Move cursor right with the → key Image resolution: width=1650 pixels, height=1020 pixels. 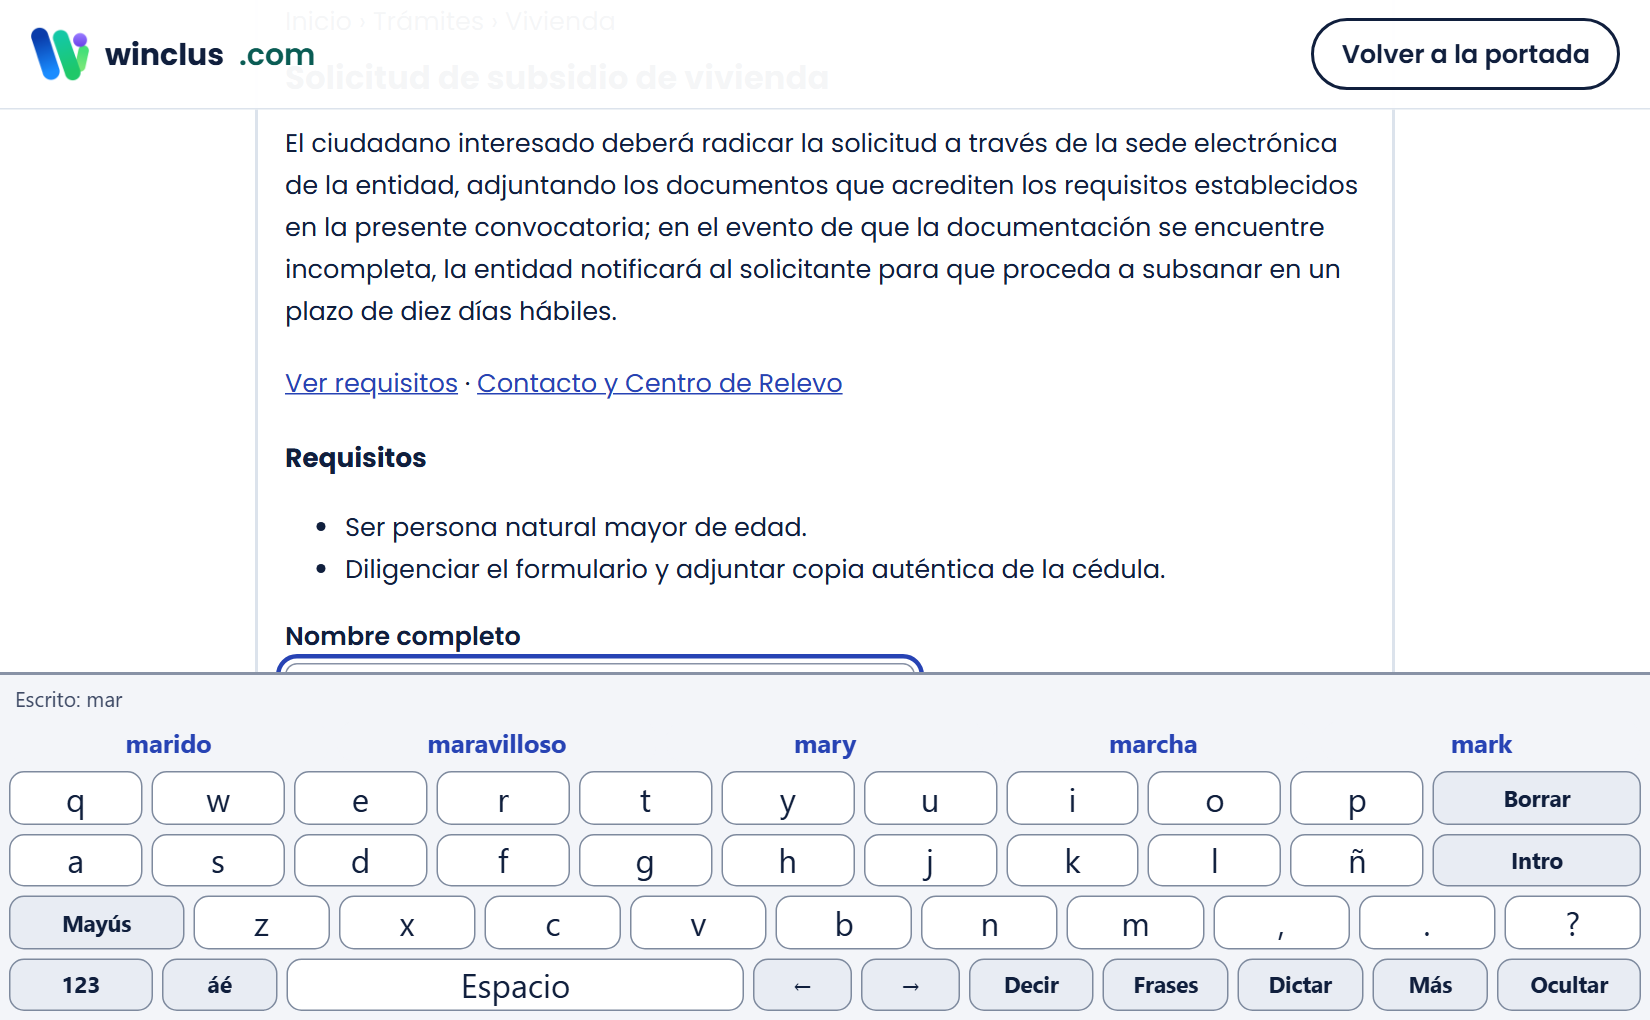pyautogui.click(x=910, y=985)
